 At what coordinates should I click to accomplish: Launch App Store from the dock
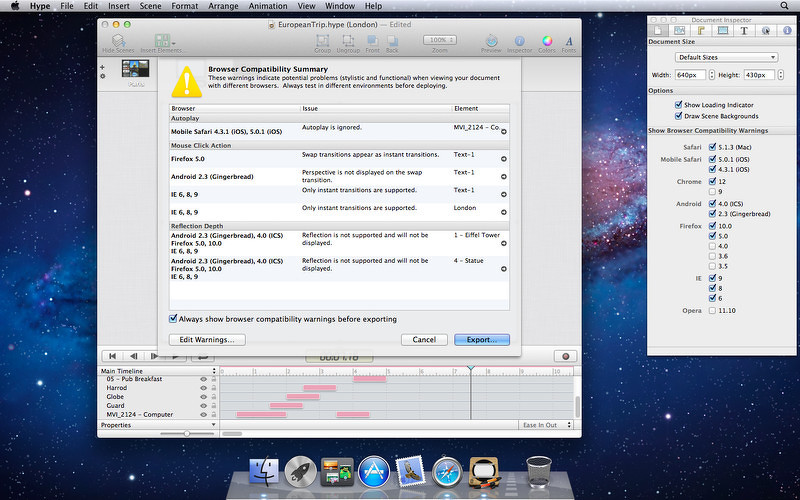(x=374, y=472)
